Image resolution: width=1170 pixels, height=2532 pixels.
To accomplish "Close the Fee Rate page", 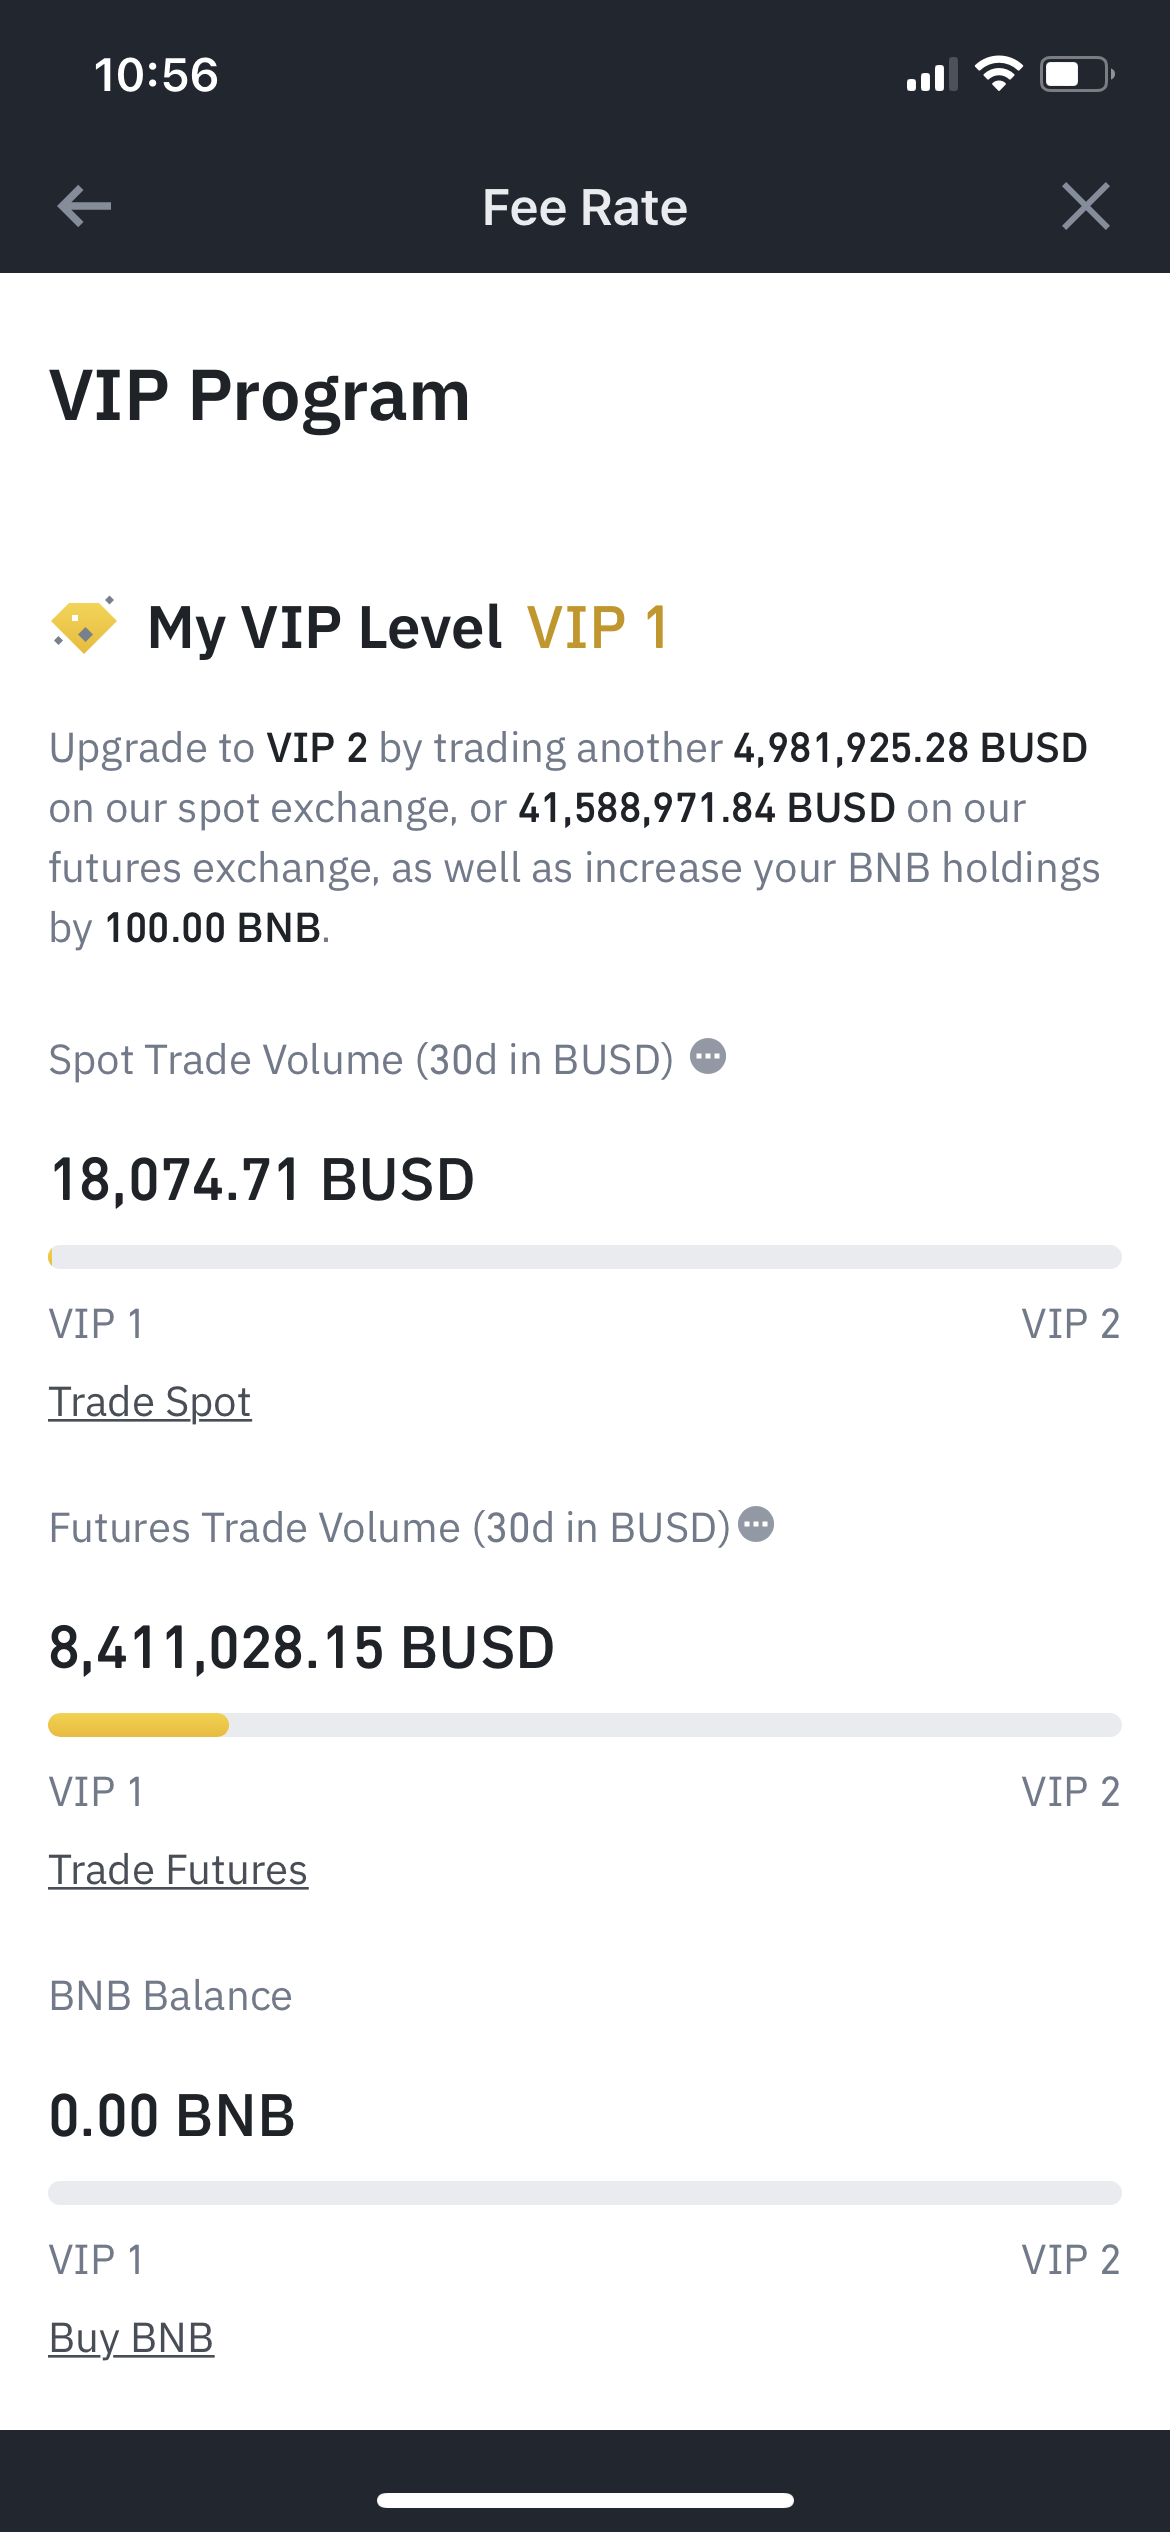I will (1085, 207).
